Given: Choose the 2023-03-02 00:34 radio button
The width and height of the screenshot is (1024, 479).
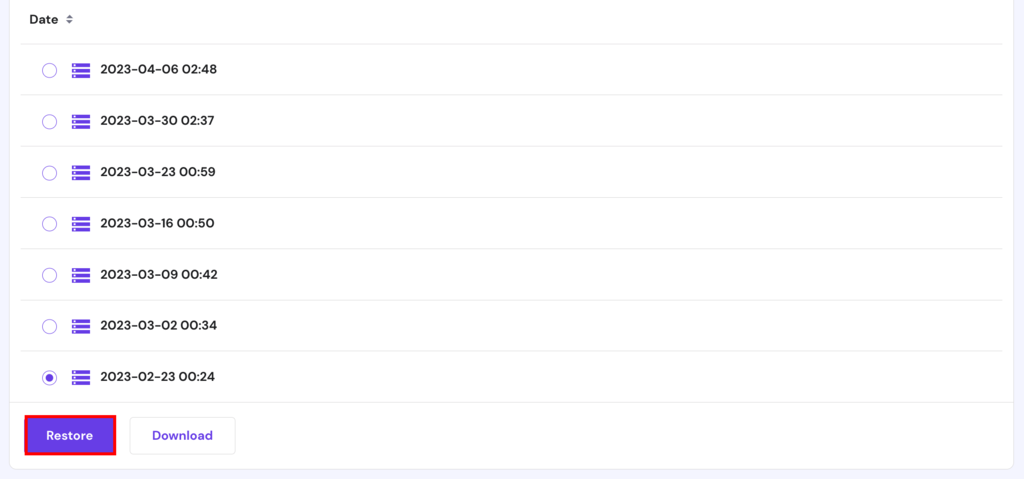Looking at the screenshot, I should 49,326.
